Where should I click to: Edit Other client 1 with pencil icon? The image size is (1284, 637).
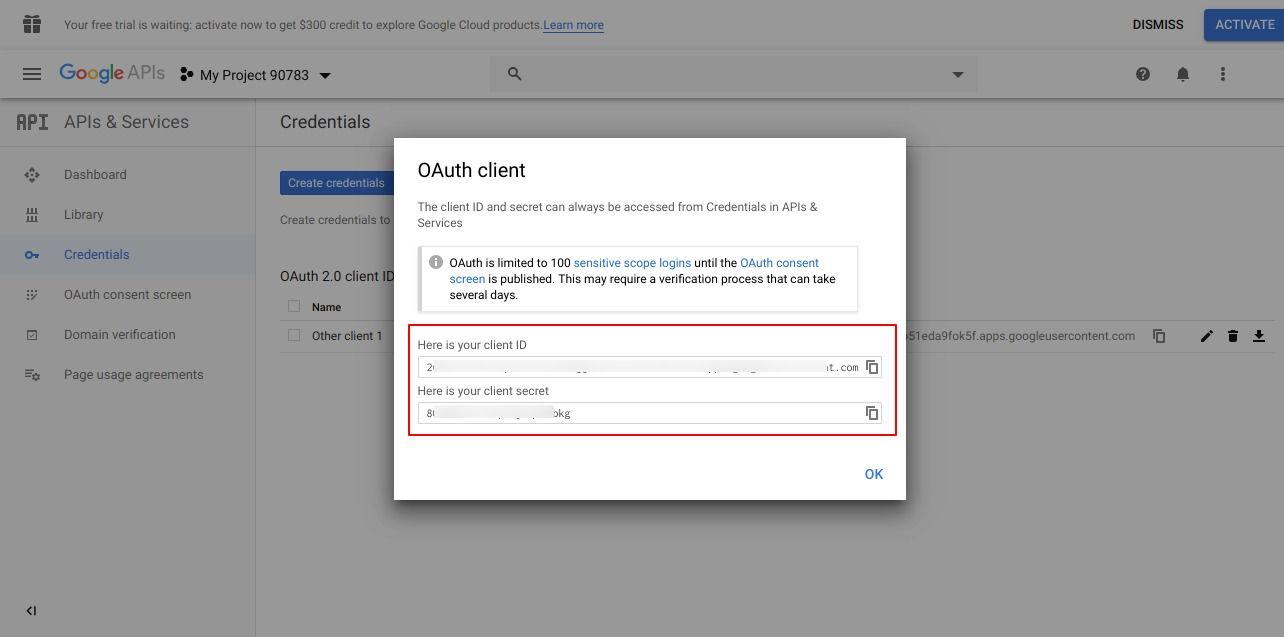click(x=1207, y=336)
